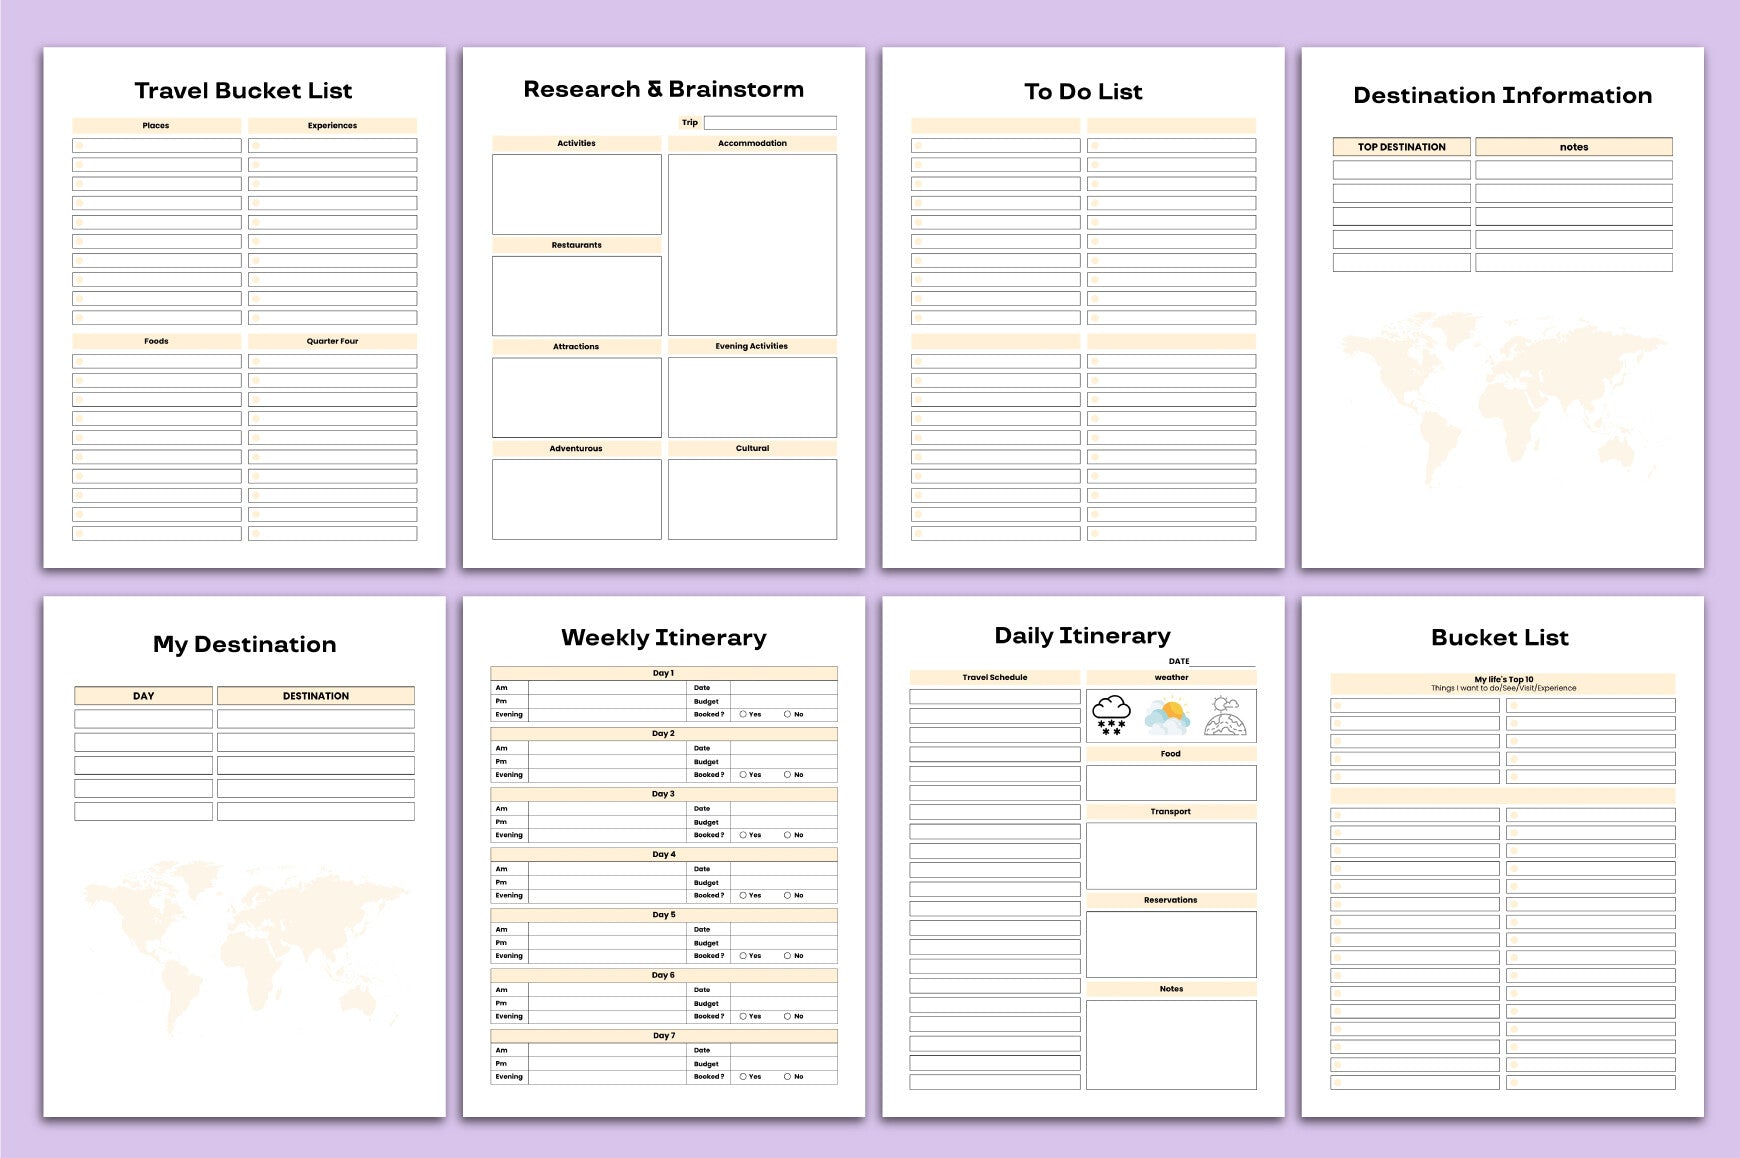Select No for Day 4 Booked
1740x1158 pixels.
point(788,895)
